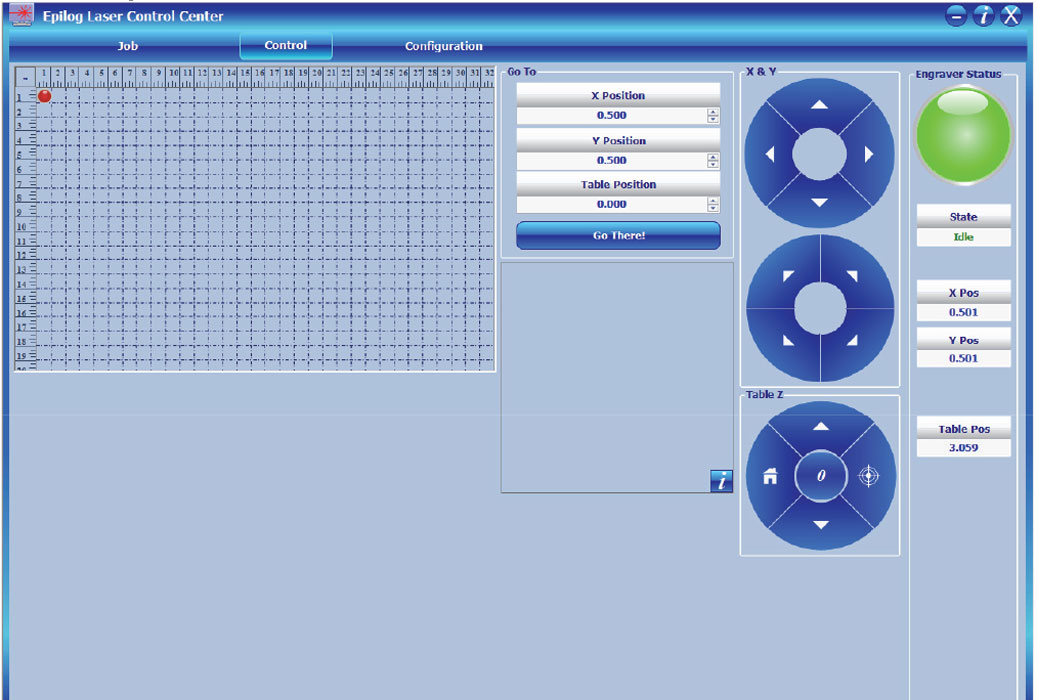Click the green Engraver Status indicator

point(962,134)
